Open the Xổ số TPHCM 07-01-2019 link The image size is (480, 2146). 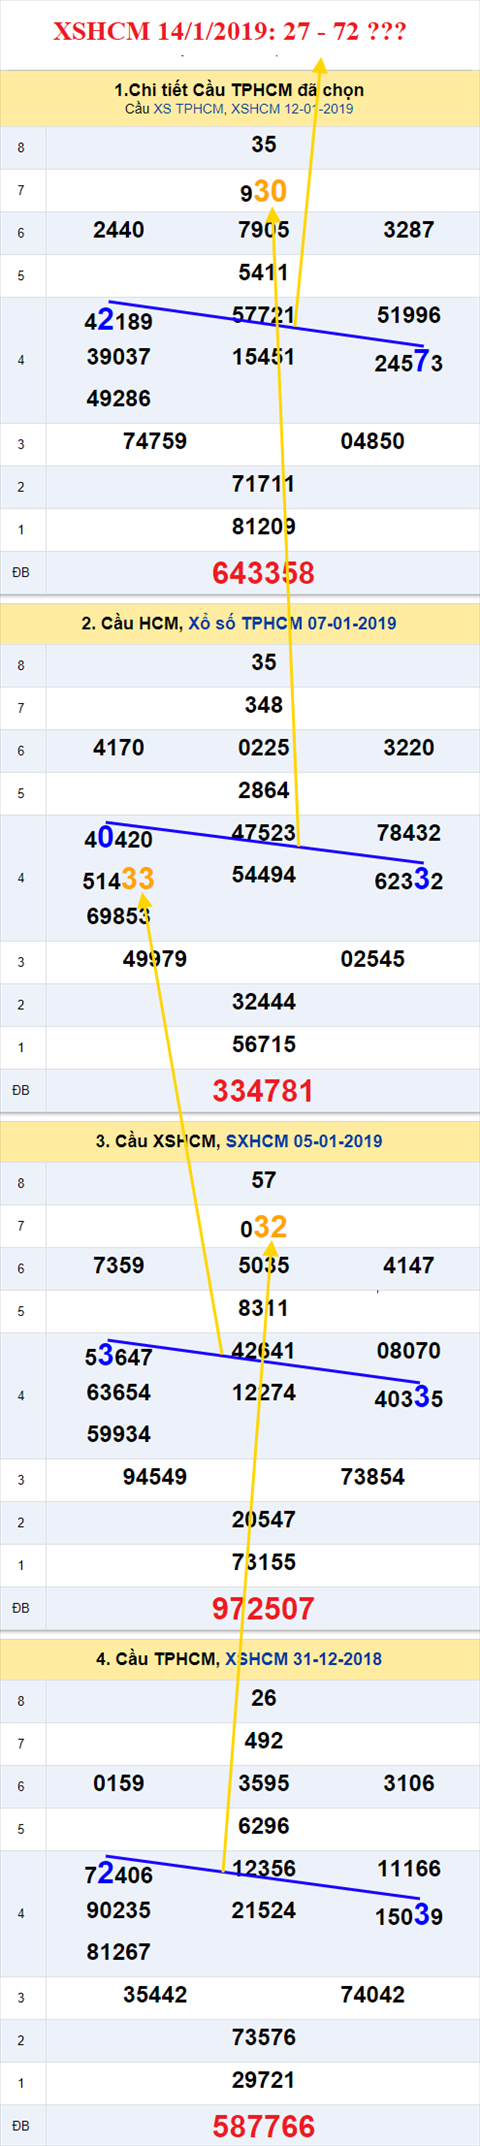coord(292,623)
